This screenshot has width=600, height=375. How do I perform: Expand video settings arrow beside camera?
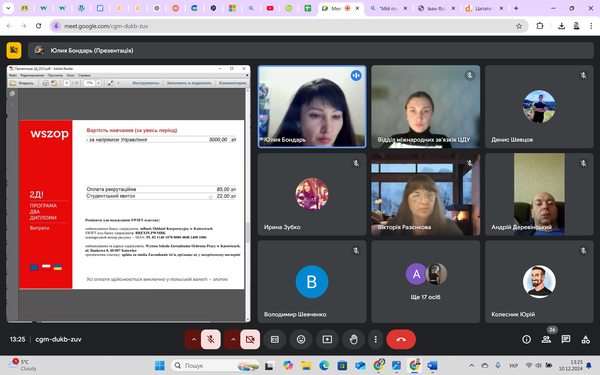[x=233, y=339]
